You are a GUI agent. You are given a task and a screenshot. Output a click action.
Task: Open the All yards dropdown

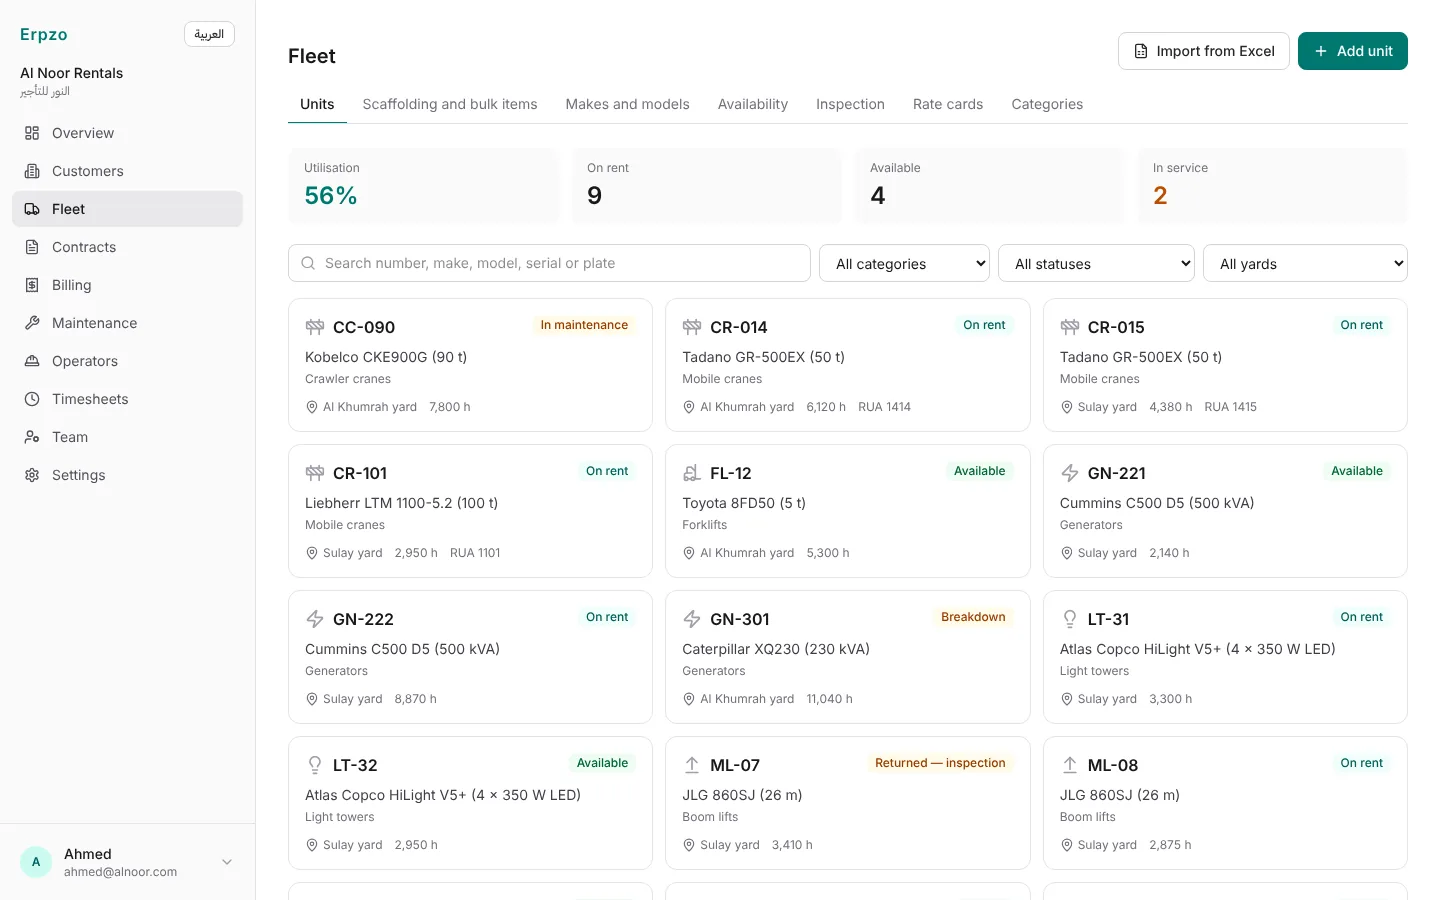(1305, 263)
